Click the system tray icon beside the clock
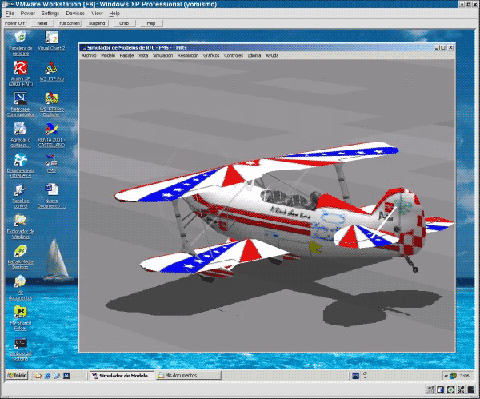The image size is (480, 399). pos(453,376)
